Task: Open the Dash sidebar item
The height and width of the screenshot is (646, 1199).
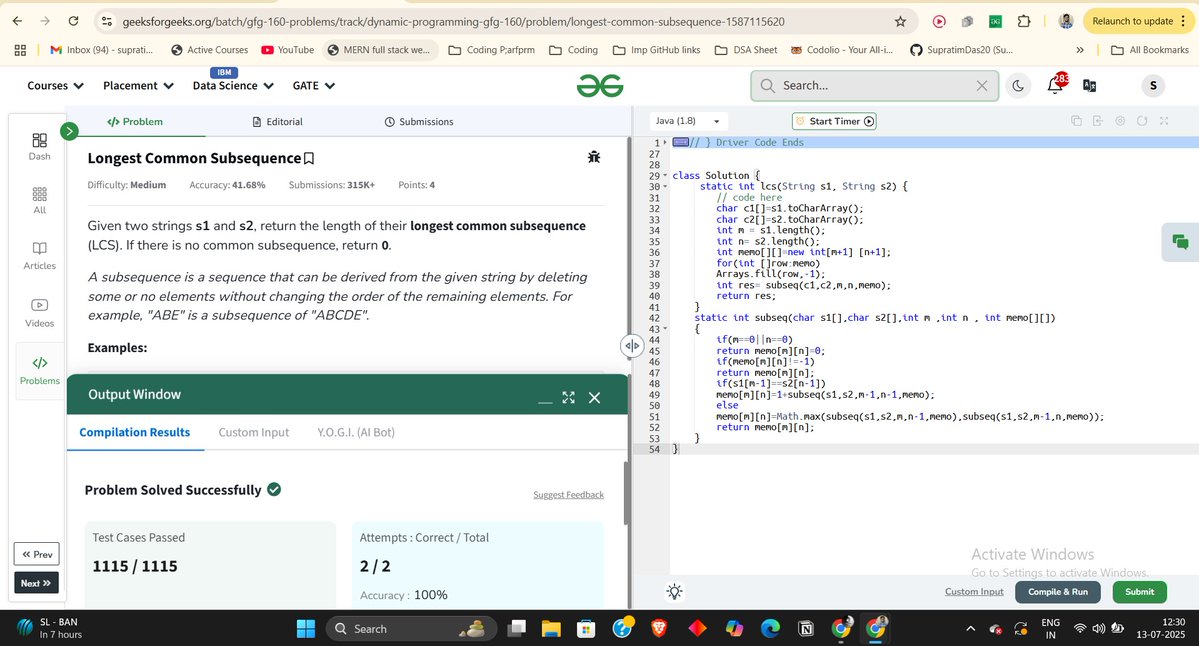Action: click(x=40, y=147)
